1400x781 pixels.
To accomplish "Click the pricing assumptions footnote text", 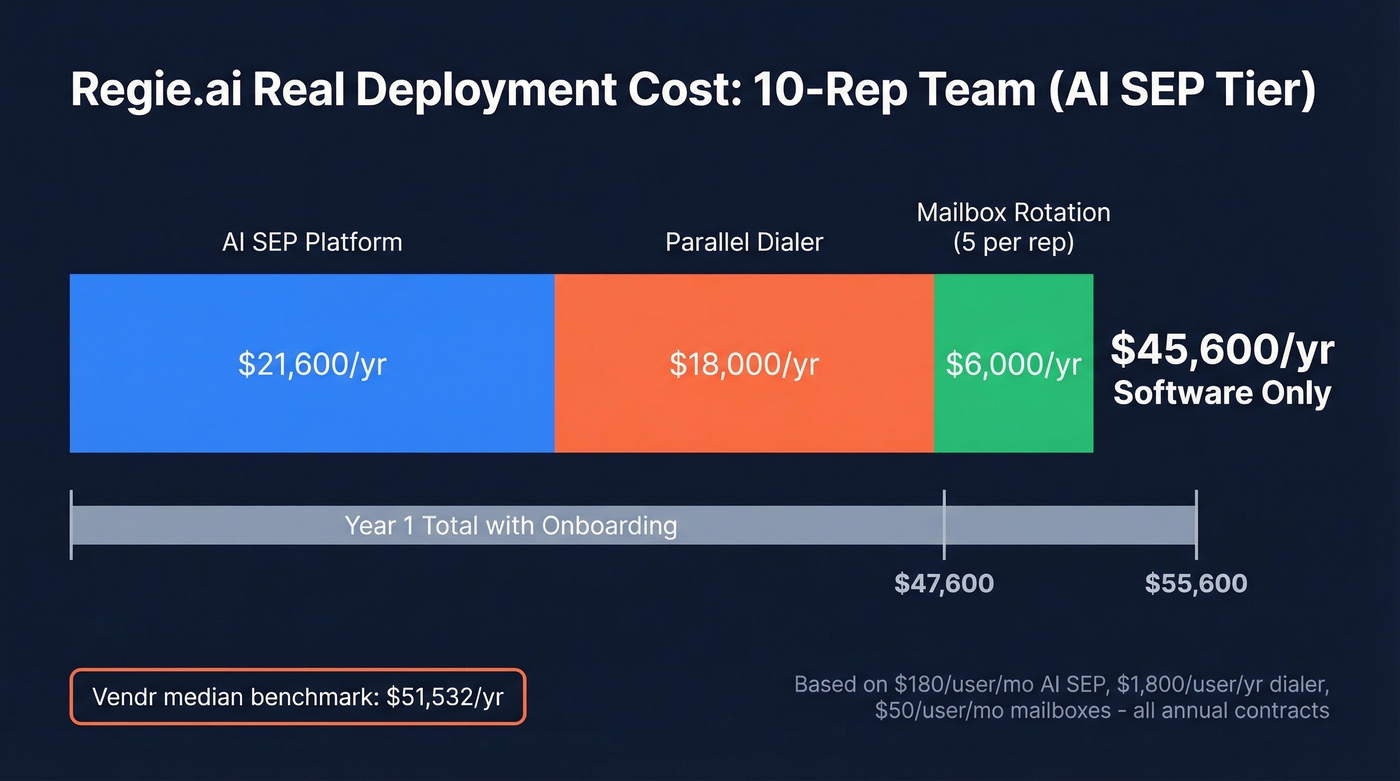I will [x=1060, y=697].
